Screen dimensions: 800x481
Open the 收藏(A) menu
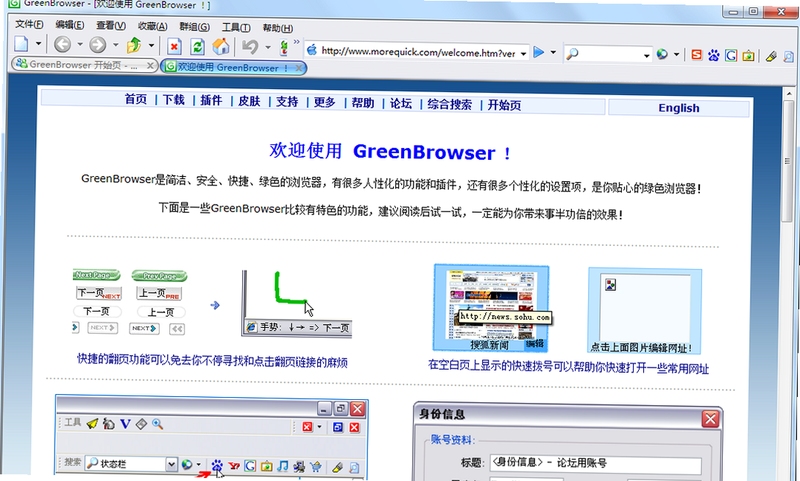[153, 26]
